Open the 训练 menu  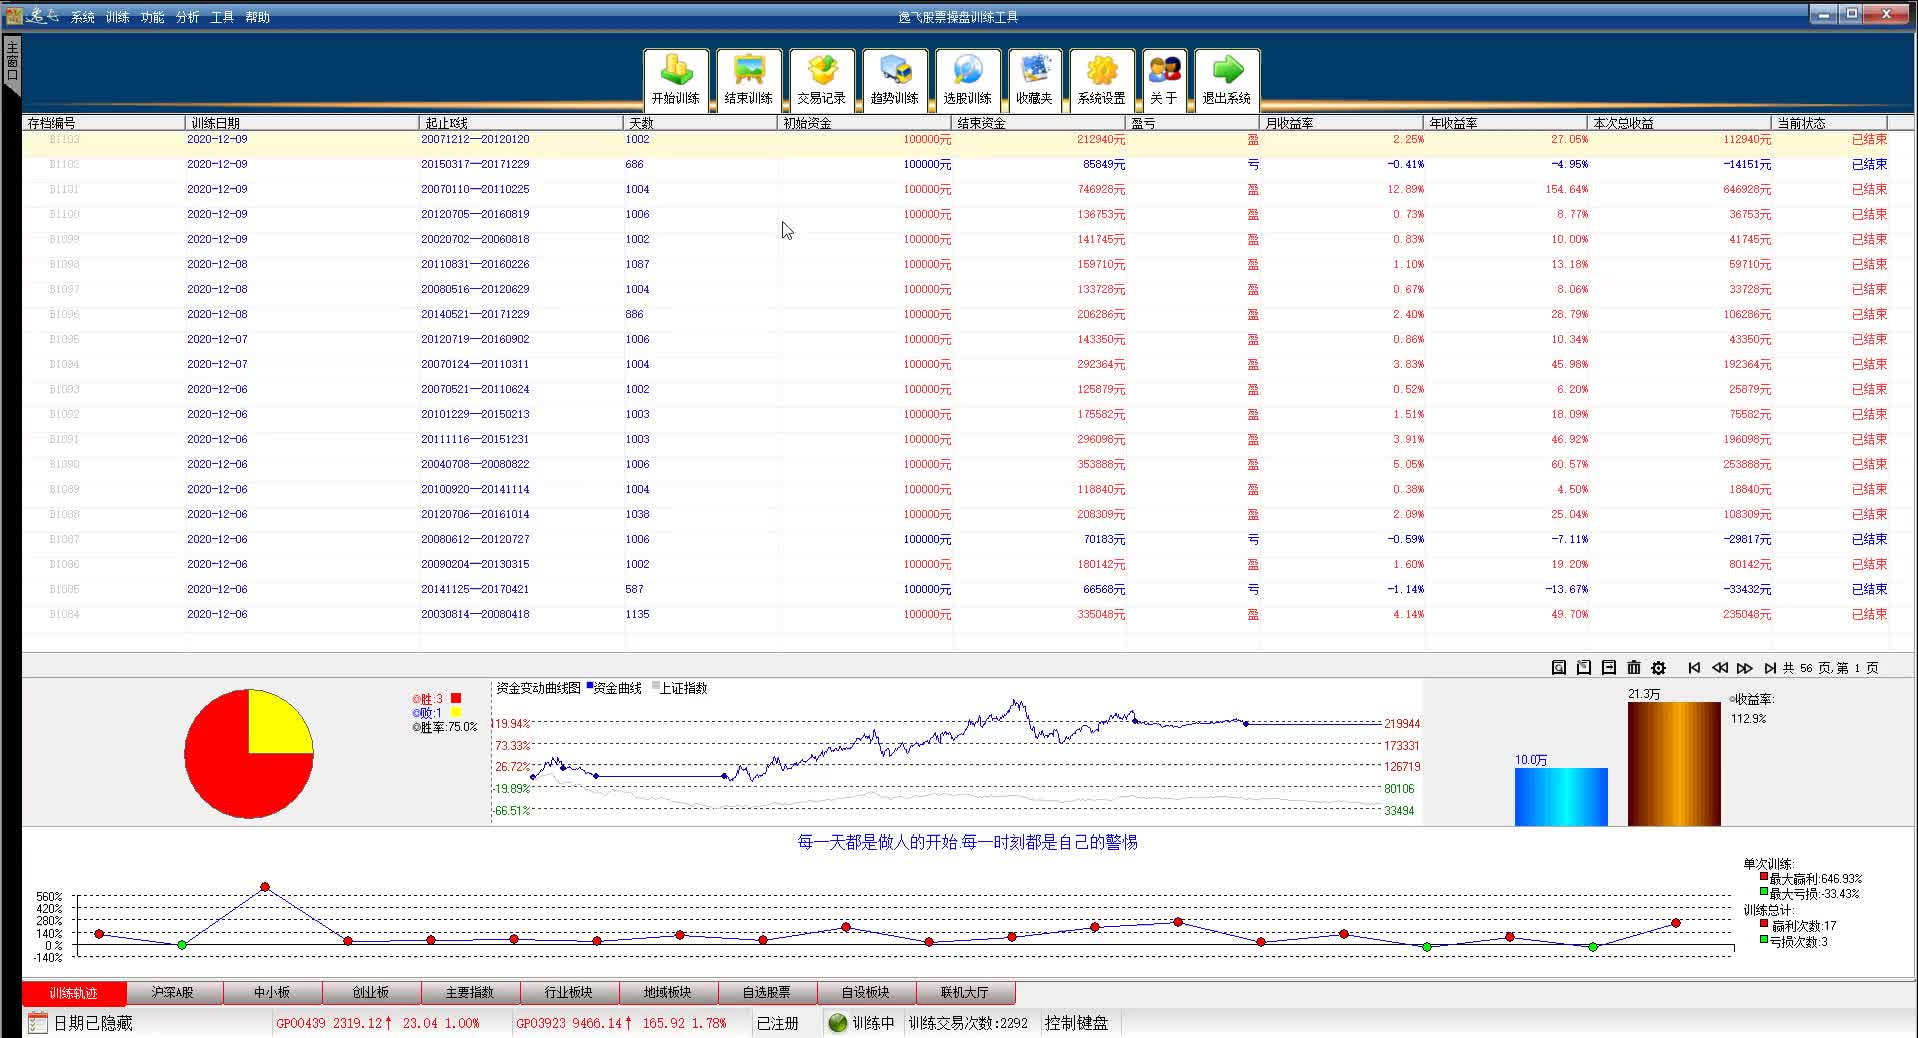tap(118, 17)
